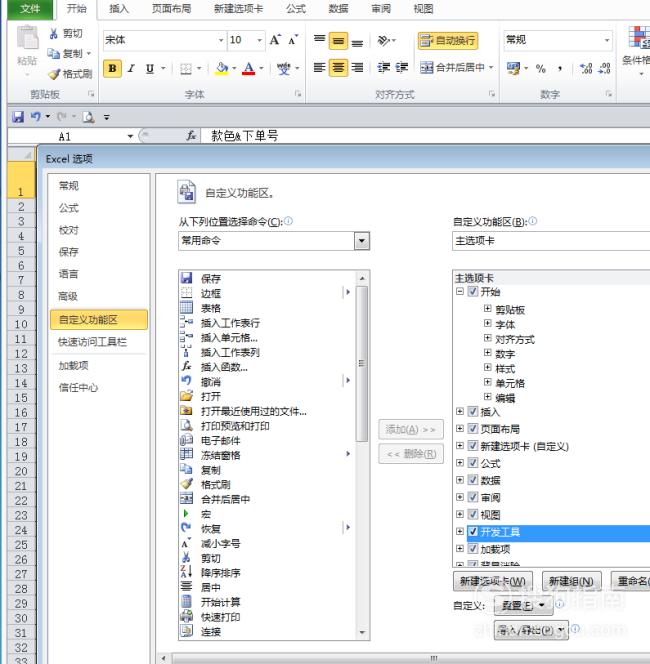Screen dimensions: 650x664
Task: Collapse the 开始 tree node
Action: click(x=460, y=291)
